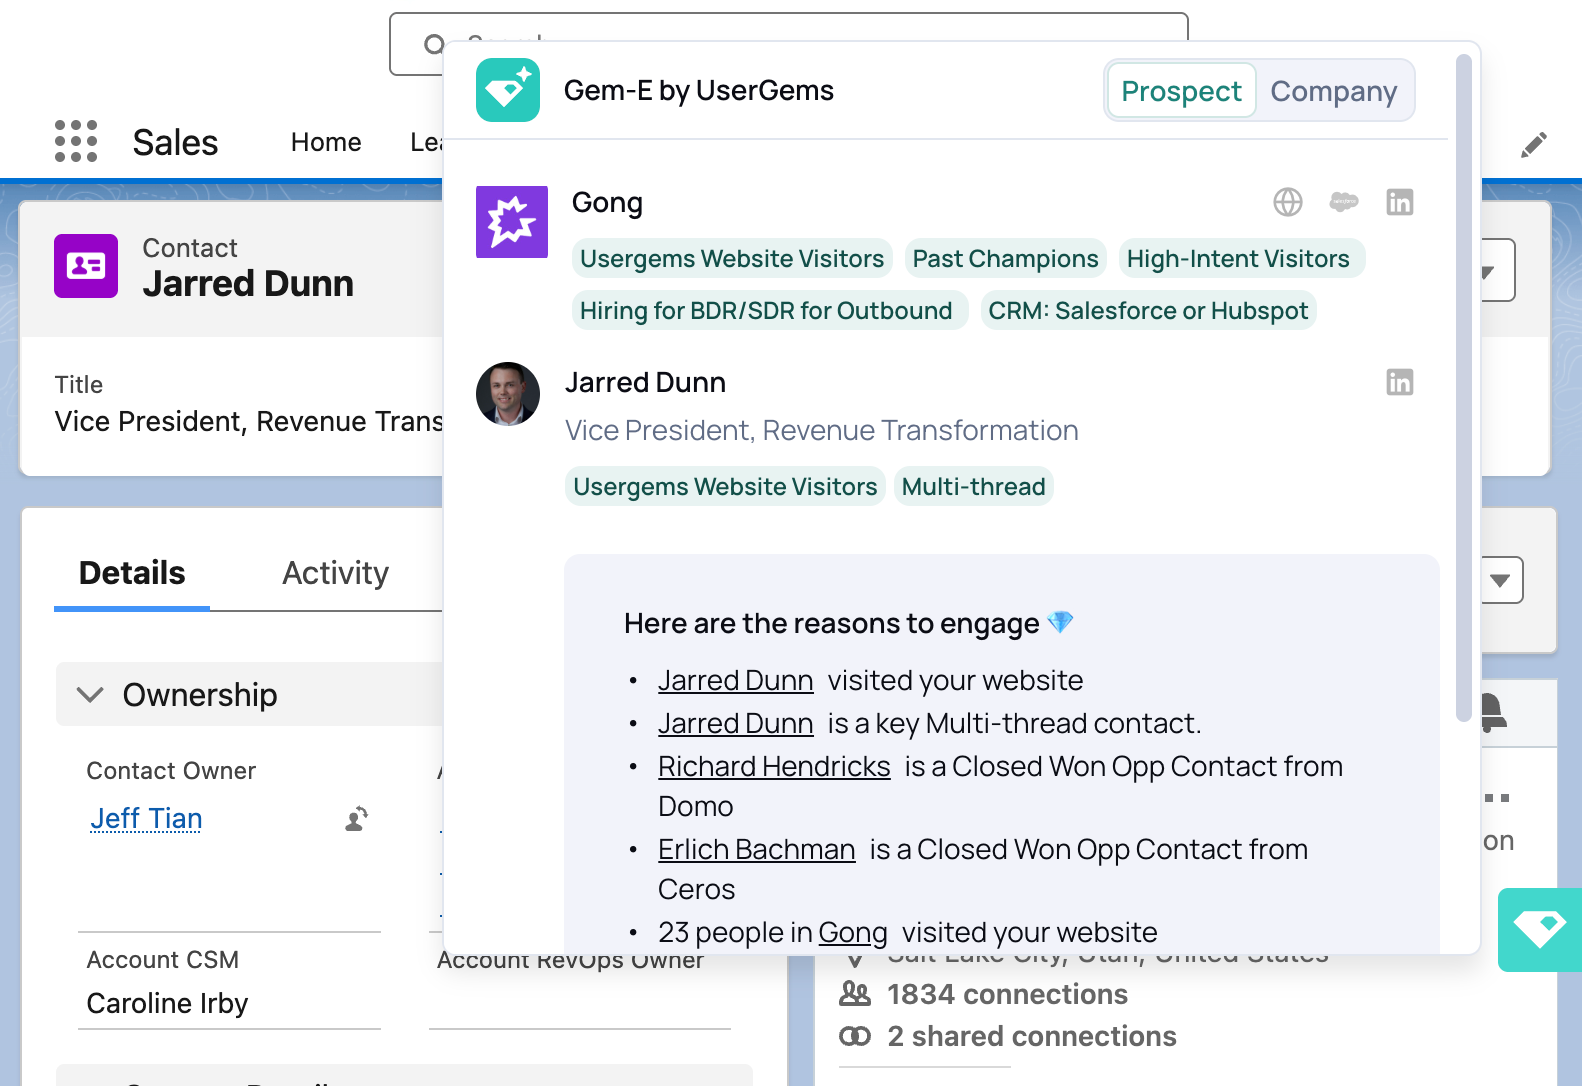The height and width of the screenshot is (1086, 1582).
Task: Open the Gong link in reasons list
Action: [x=852, y=932]
